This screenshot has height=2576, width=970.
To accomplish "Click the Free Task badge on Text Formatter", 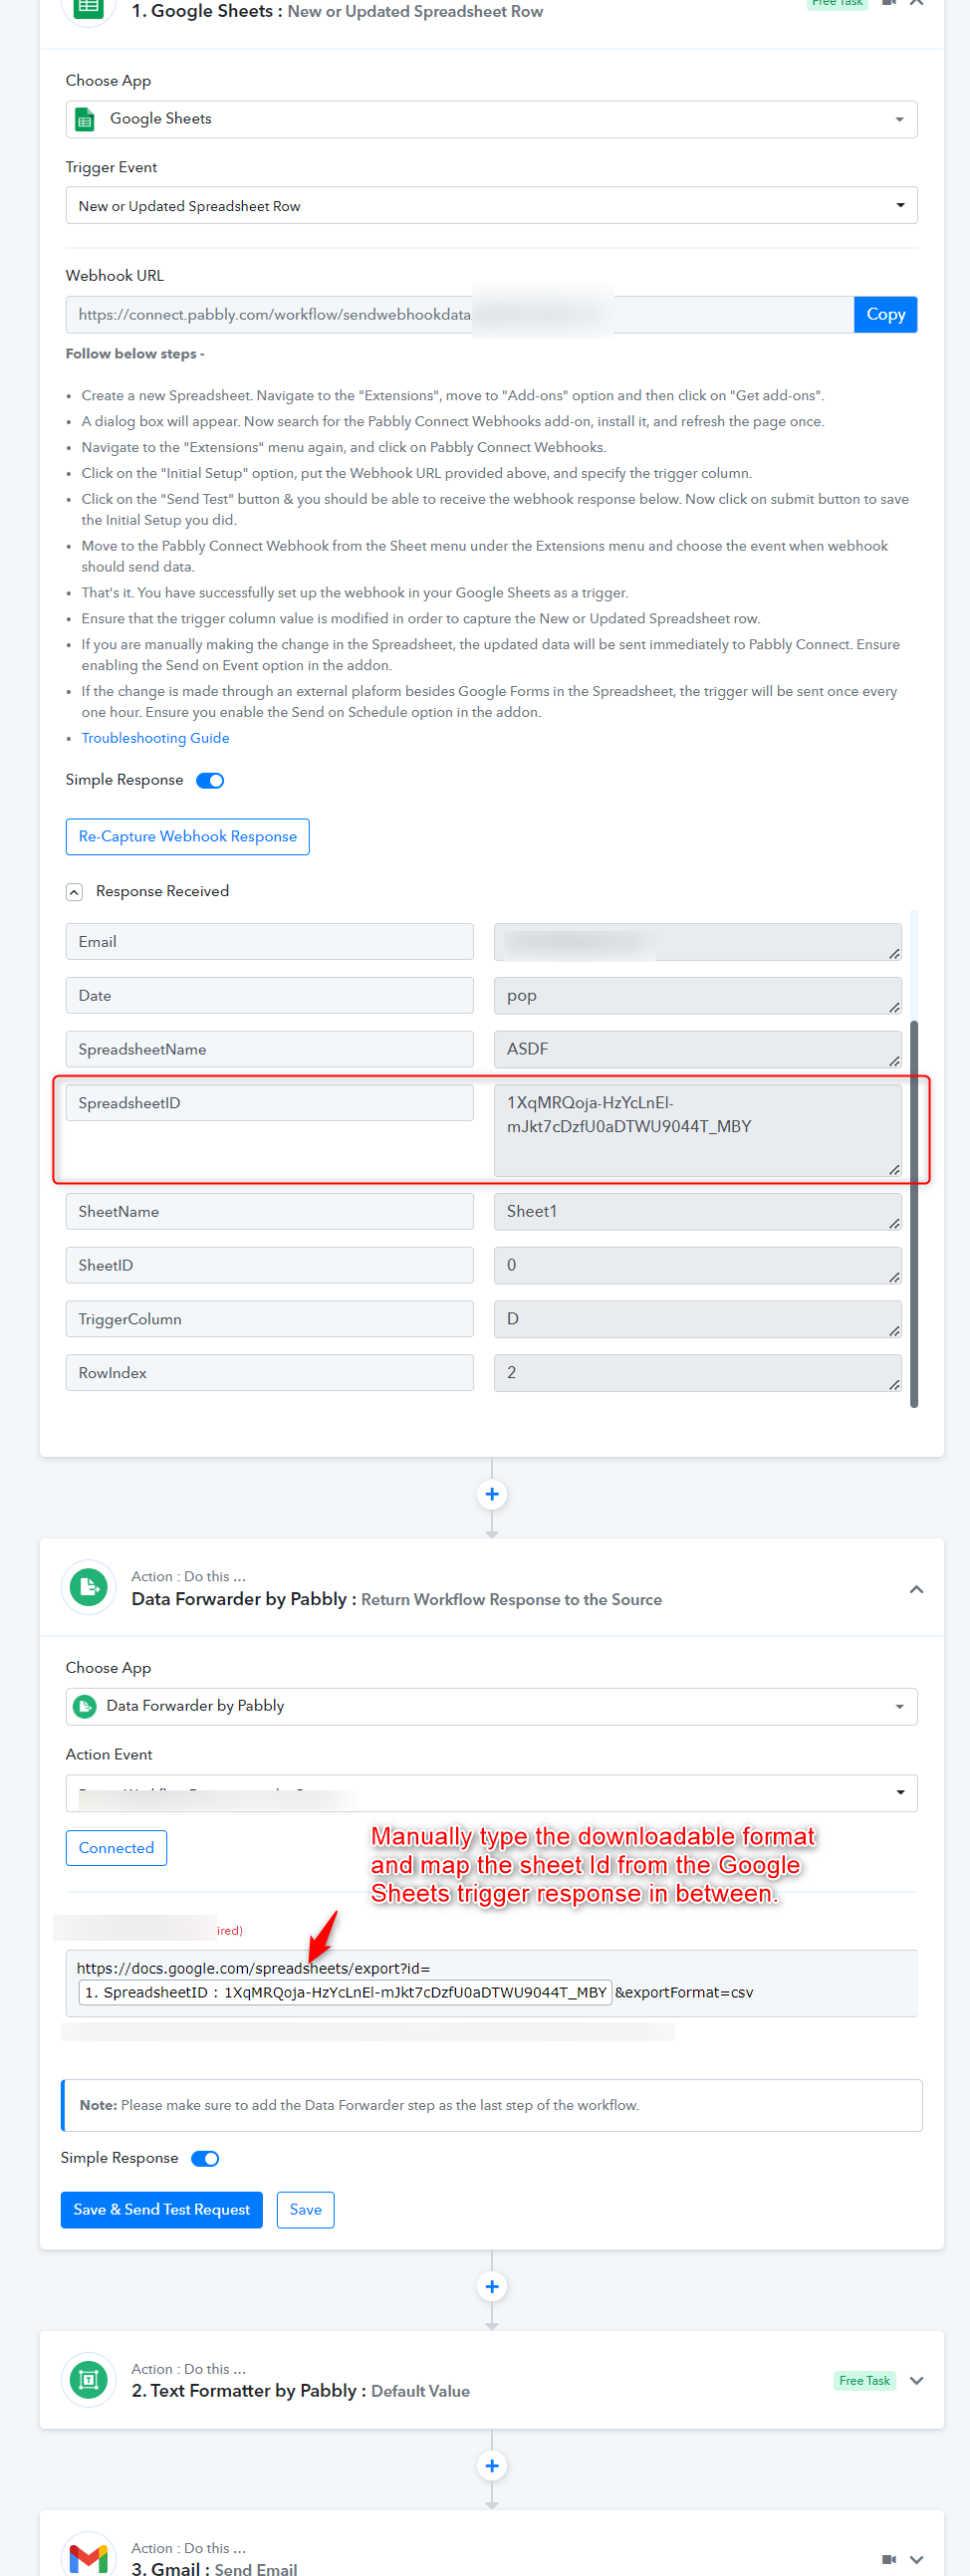I will (x=864, y=2381).
